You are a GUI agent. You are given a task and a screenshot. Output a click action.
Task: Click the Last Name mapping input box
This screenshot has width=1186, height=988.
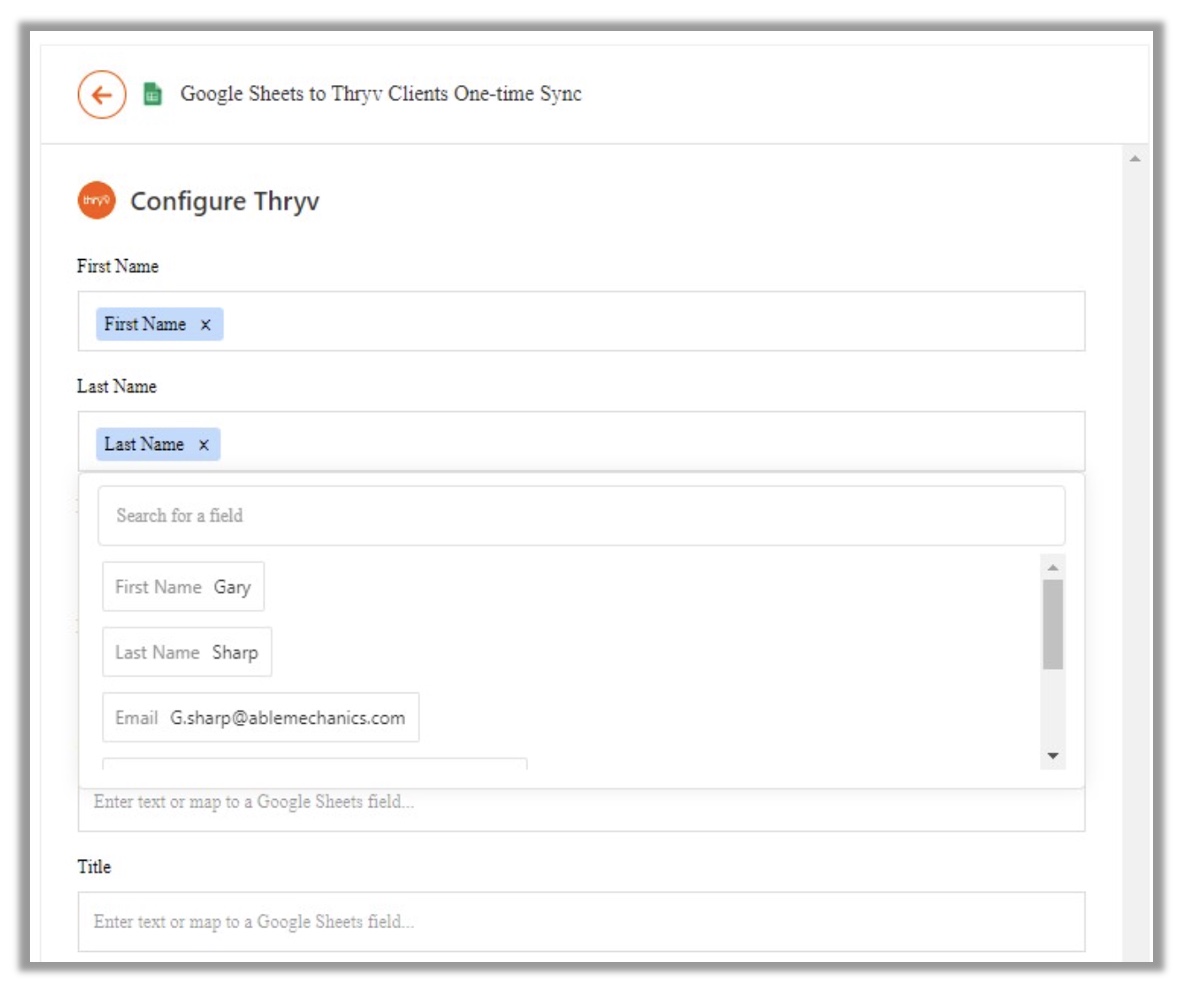tap(581, 442)
